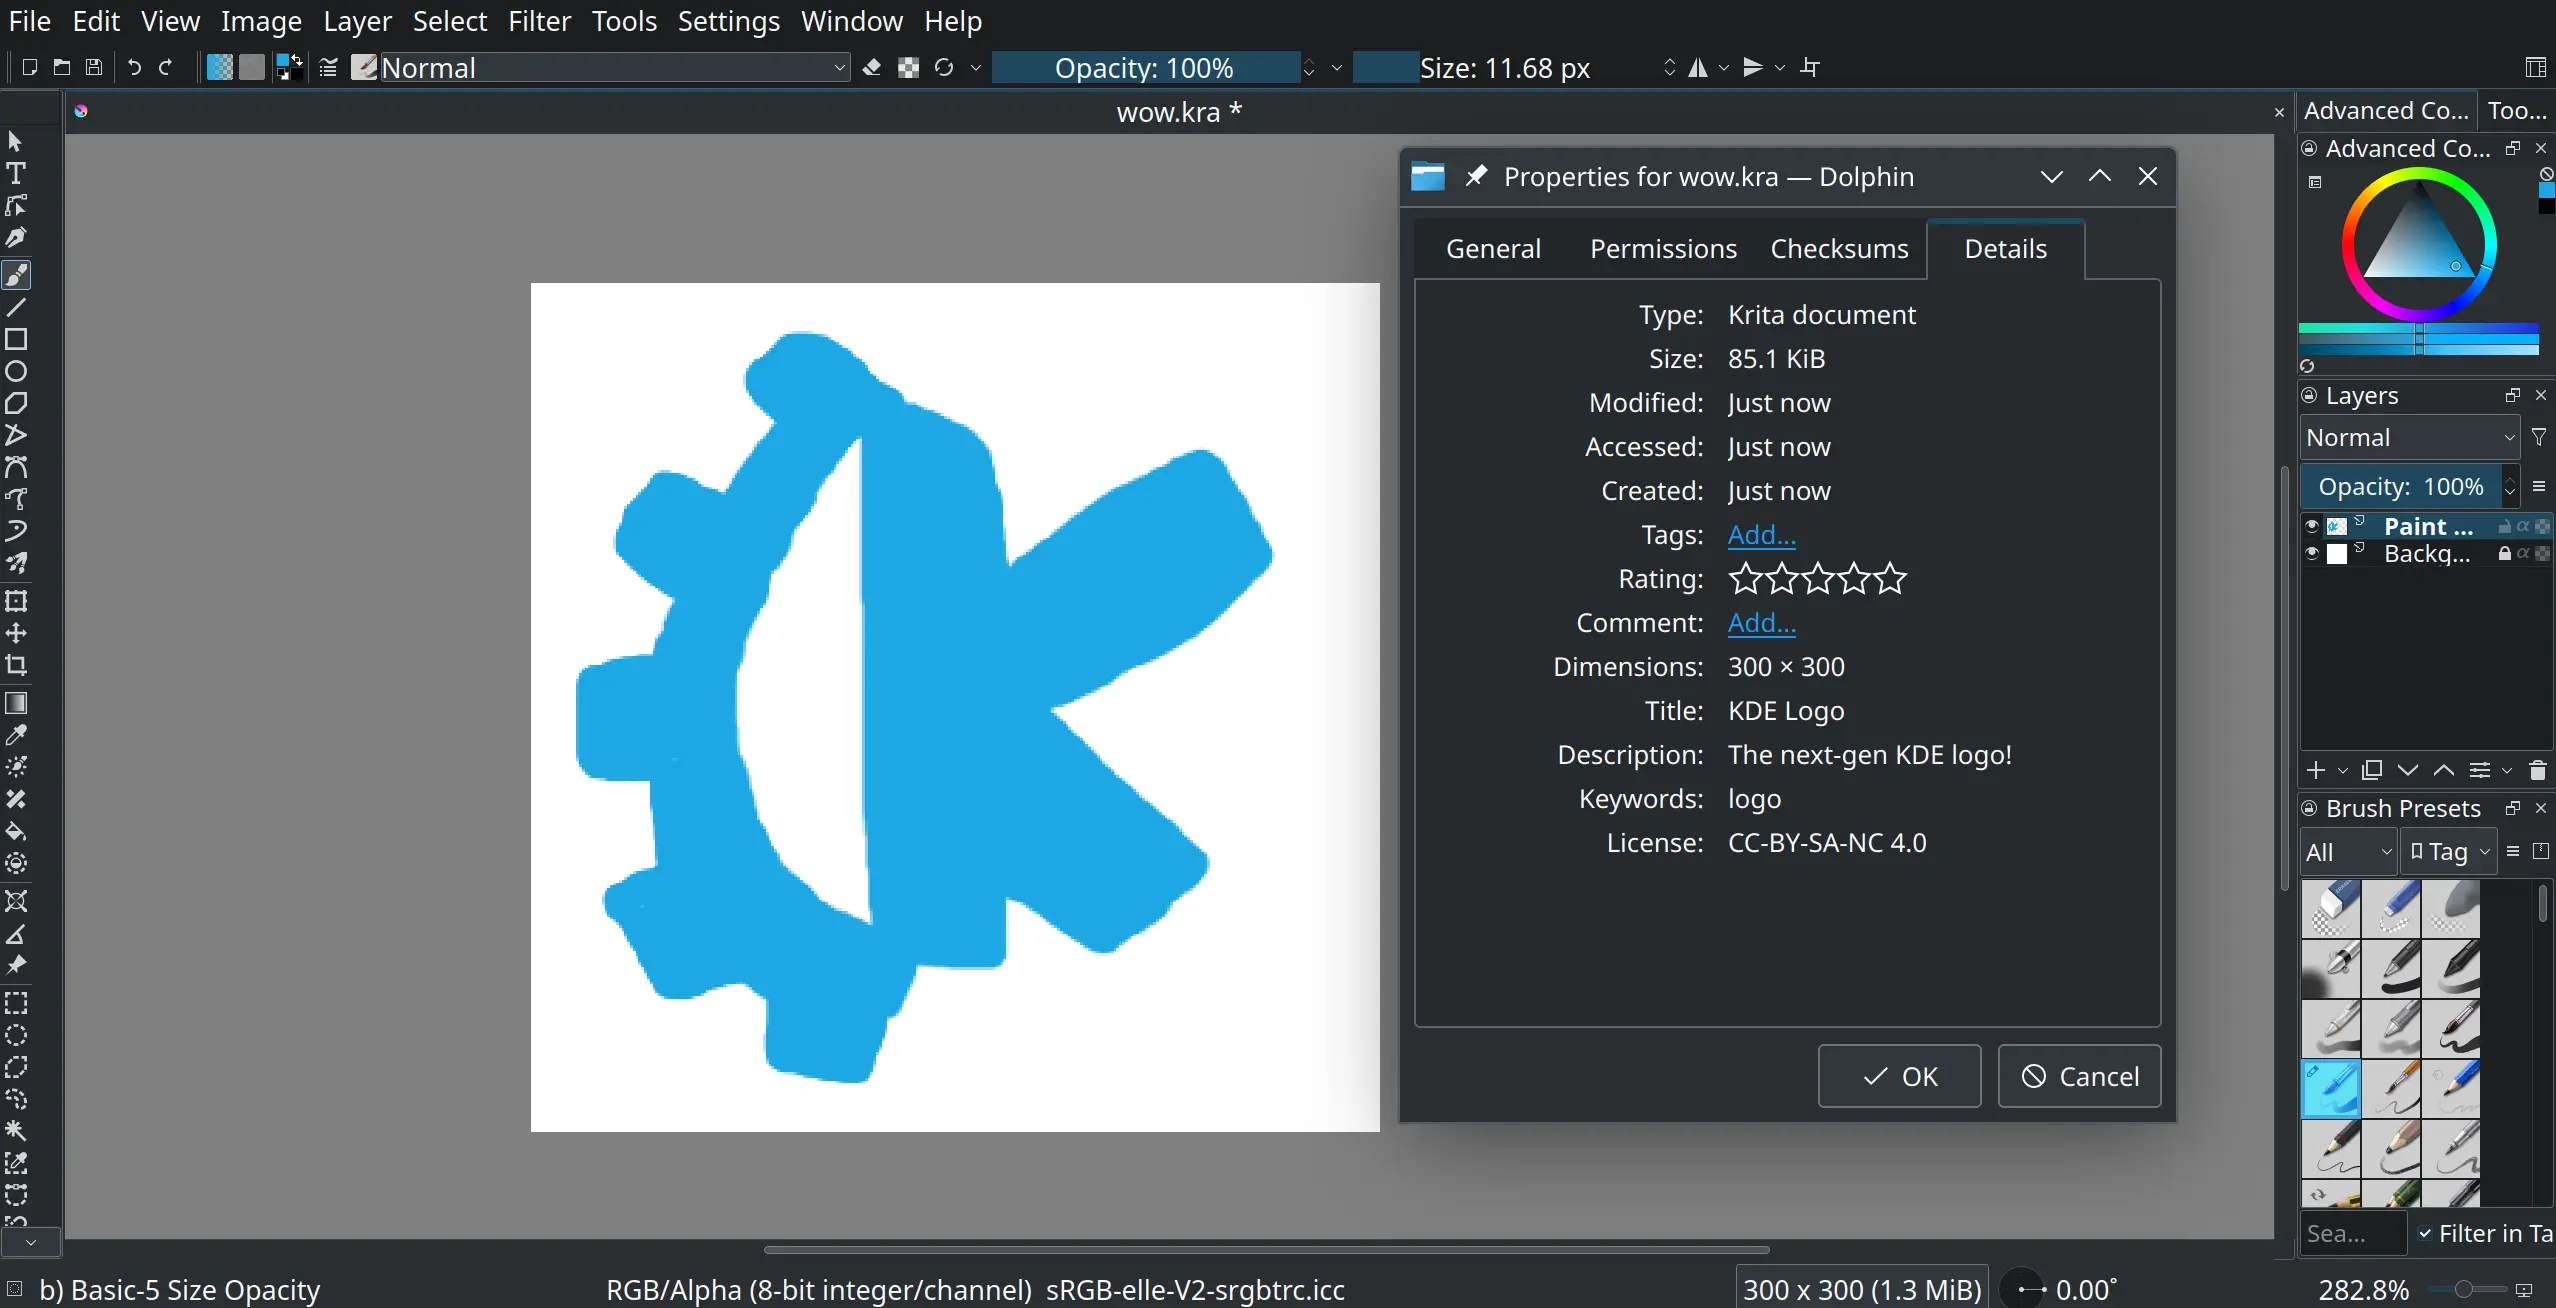Open the fill gradients chooser
Viewport: 2556px width, 1308px height.
click(x=219, y=67)
